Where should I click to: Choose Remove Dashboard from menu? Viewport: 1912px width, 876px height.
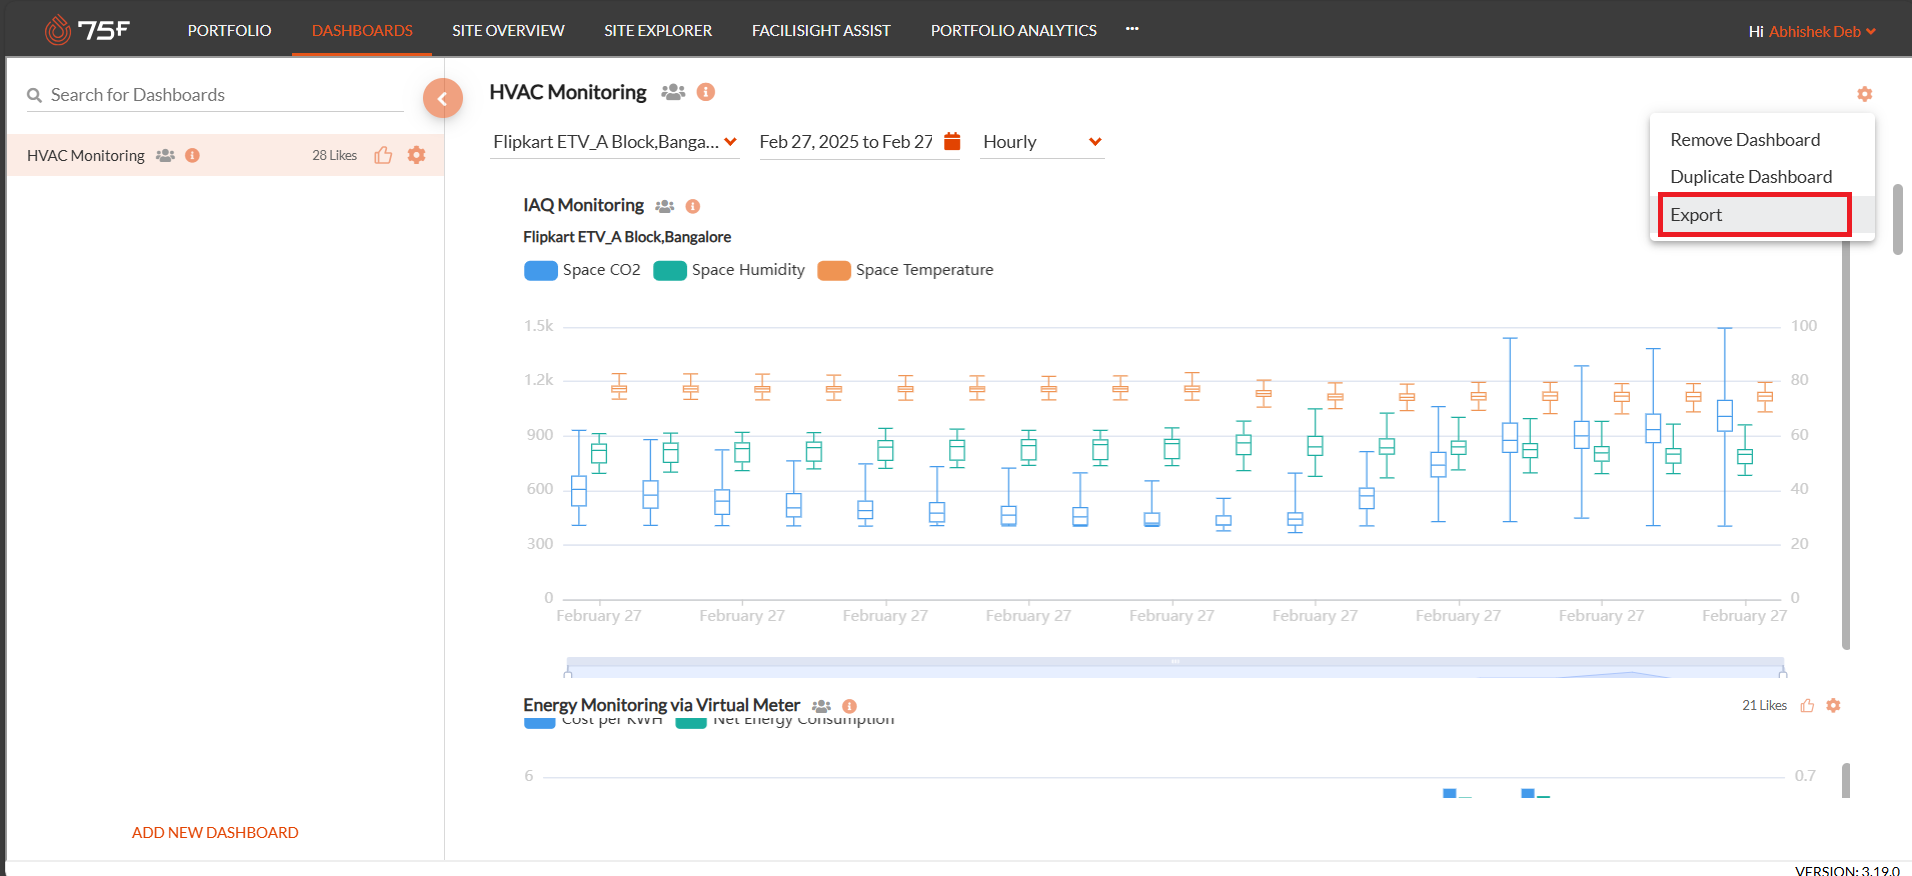pos(1760,140)
